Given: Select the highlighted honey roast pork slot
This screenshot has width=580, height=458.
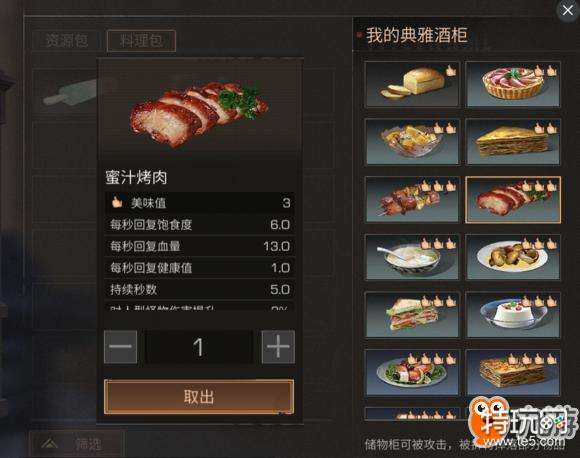Looking at the screenshot, I should click(513, 200).
